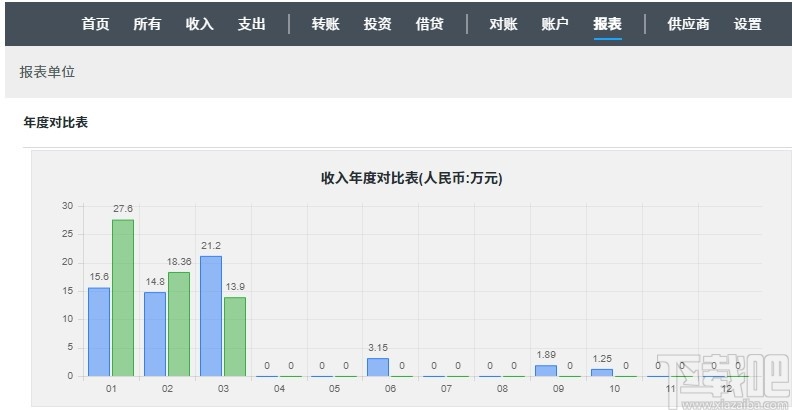Click the blue bar labeled 1.25

pos(602,373)
